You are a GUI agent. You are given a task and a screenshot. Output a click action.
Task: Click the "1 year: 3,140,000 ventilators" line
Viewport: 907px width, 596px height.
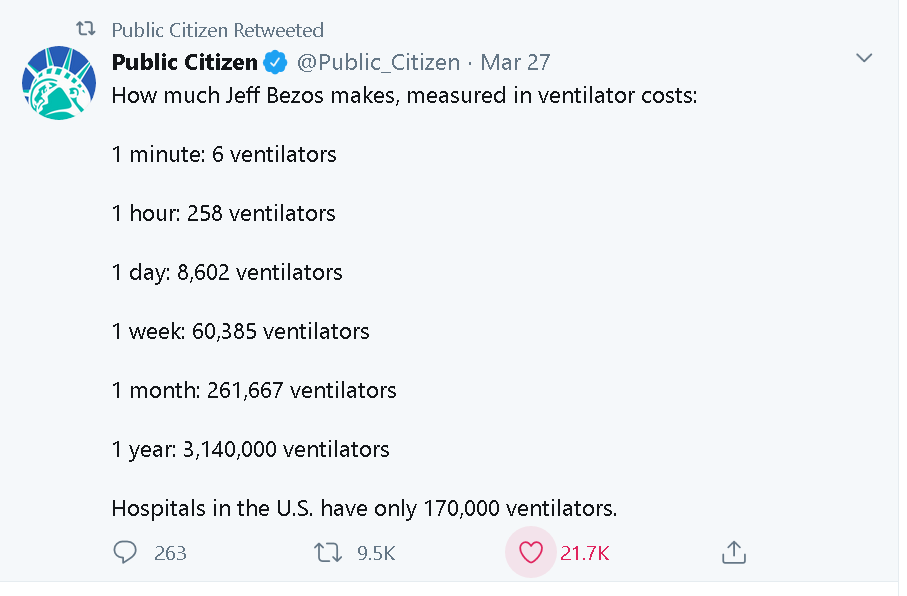point(250,450)
